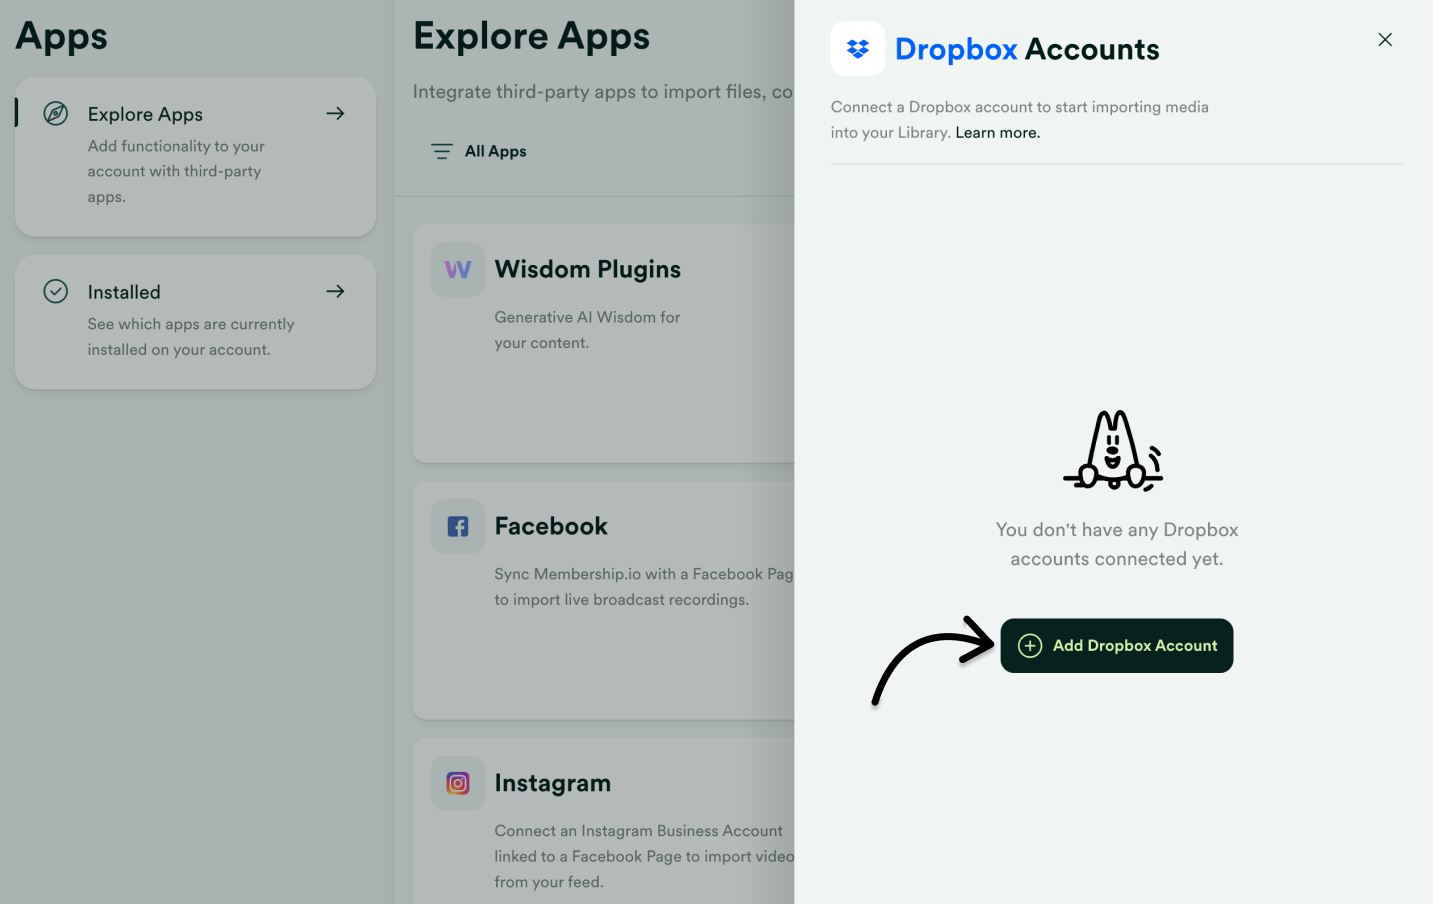Click the compass icon beside Explore Apps
This screenshot has width=1433, height=904.
click(55, 113)
